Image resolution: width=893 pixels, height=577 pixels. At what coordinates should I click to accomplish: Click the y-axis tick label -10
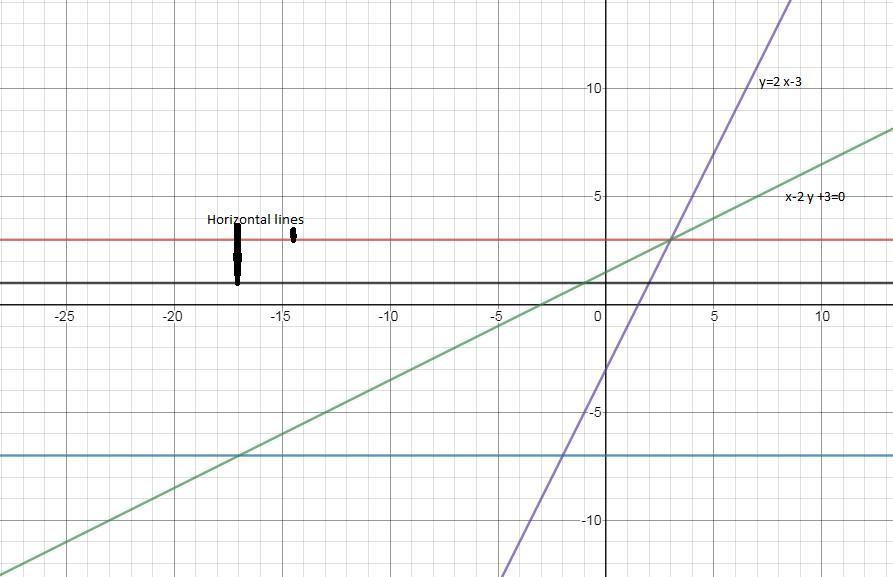pyautogui.click(x=591, y=521)
